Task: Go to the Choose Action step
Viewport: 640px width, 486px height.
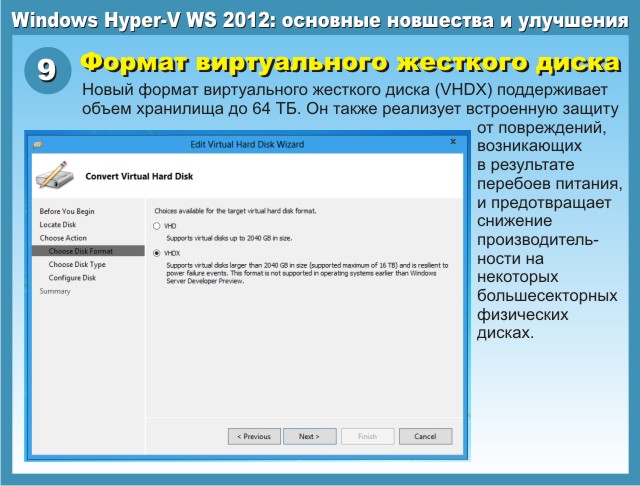Action: coord(63,238)
